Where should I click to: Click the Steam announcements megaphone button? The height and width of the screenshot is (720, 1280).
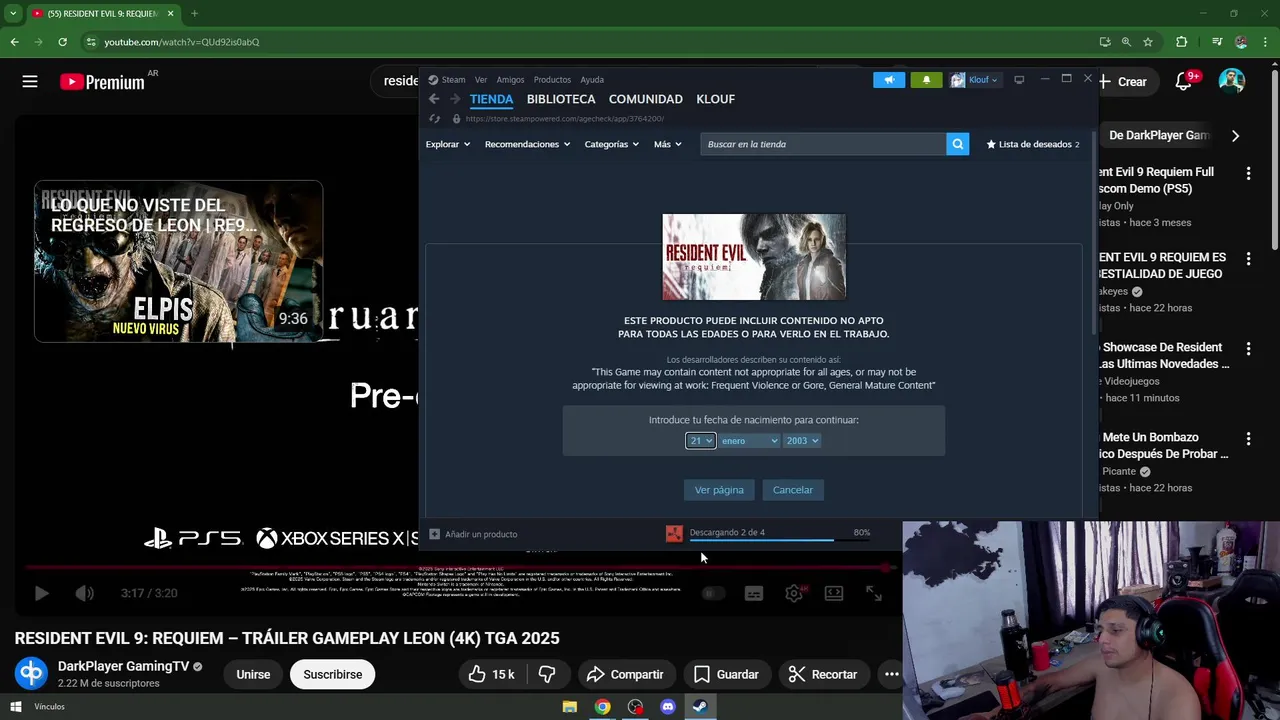[889, 80]
